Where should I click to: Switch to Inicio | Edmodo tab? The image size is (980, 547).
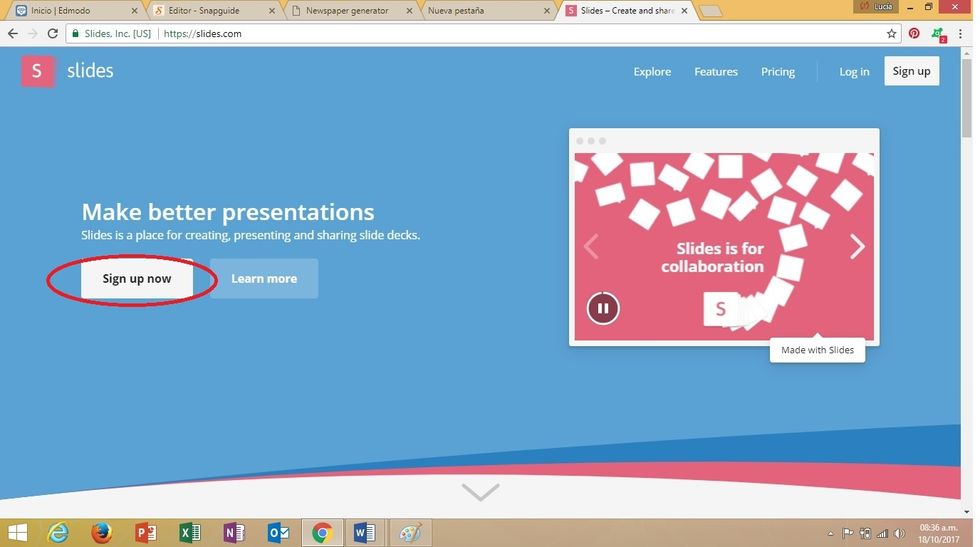coord(74,11)
